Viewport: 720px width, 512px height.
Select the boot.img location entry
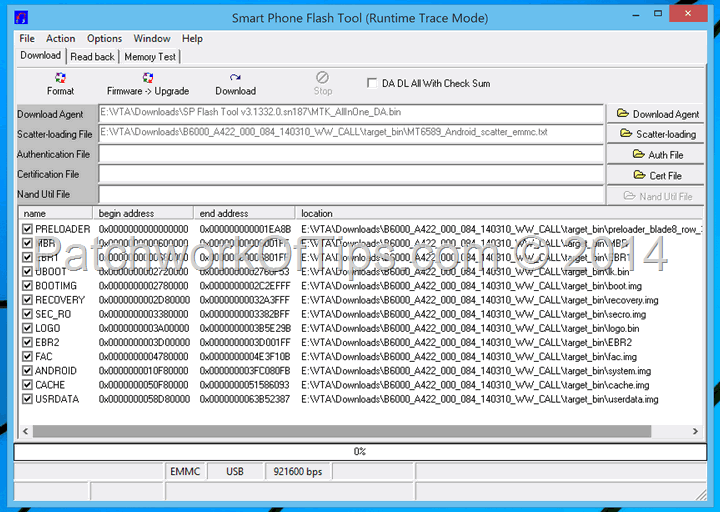click(472, 286)
